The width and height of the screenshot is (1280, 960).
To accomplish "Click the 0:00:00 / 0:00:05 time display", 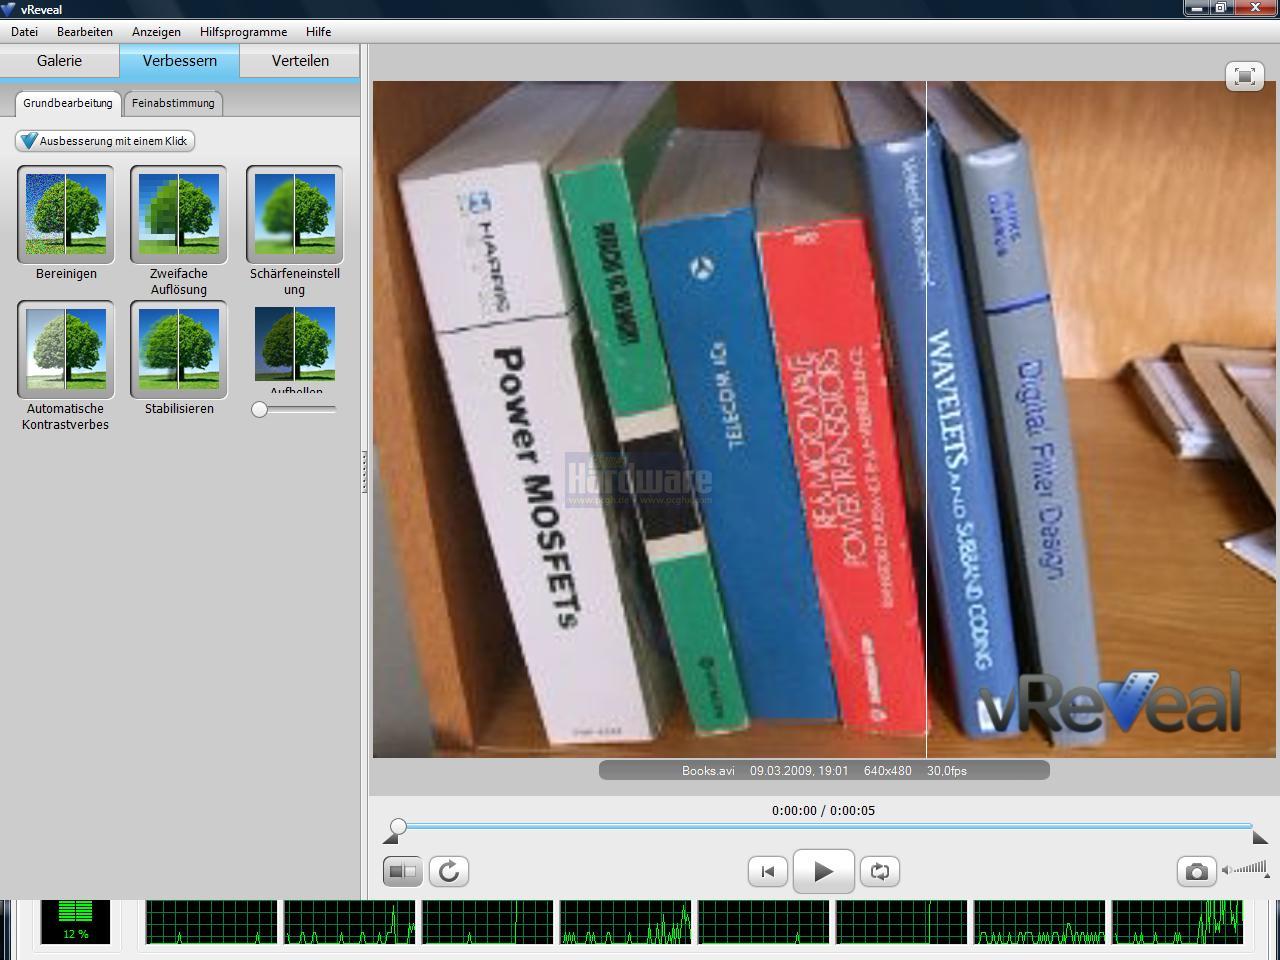I will (x=823, y=811).
